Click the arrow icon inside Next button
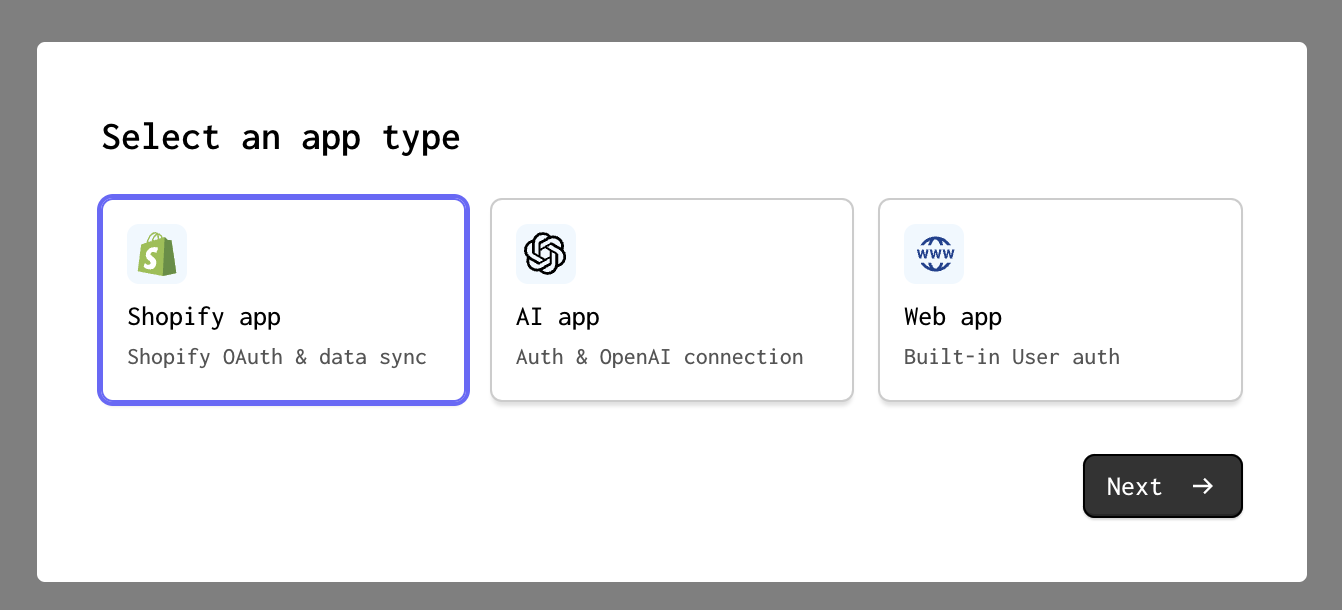The width and height of the screenshot is (1342, 610). point(1203,486)
